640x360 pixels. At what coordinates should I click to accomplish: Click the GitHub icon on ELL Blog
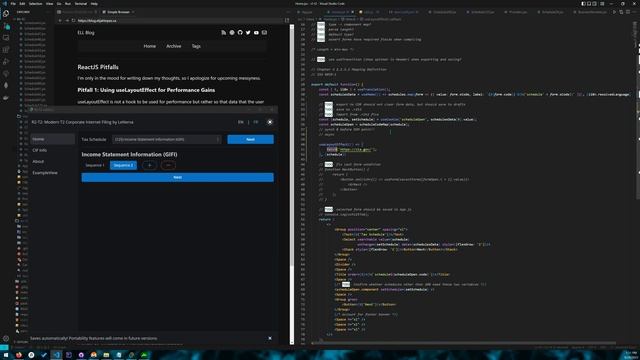[240, 33]
